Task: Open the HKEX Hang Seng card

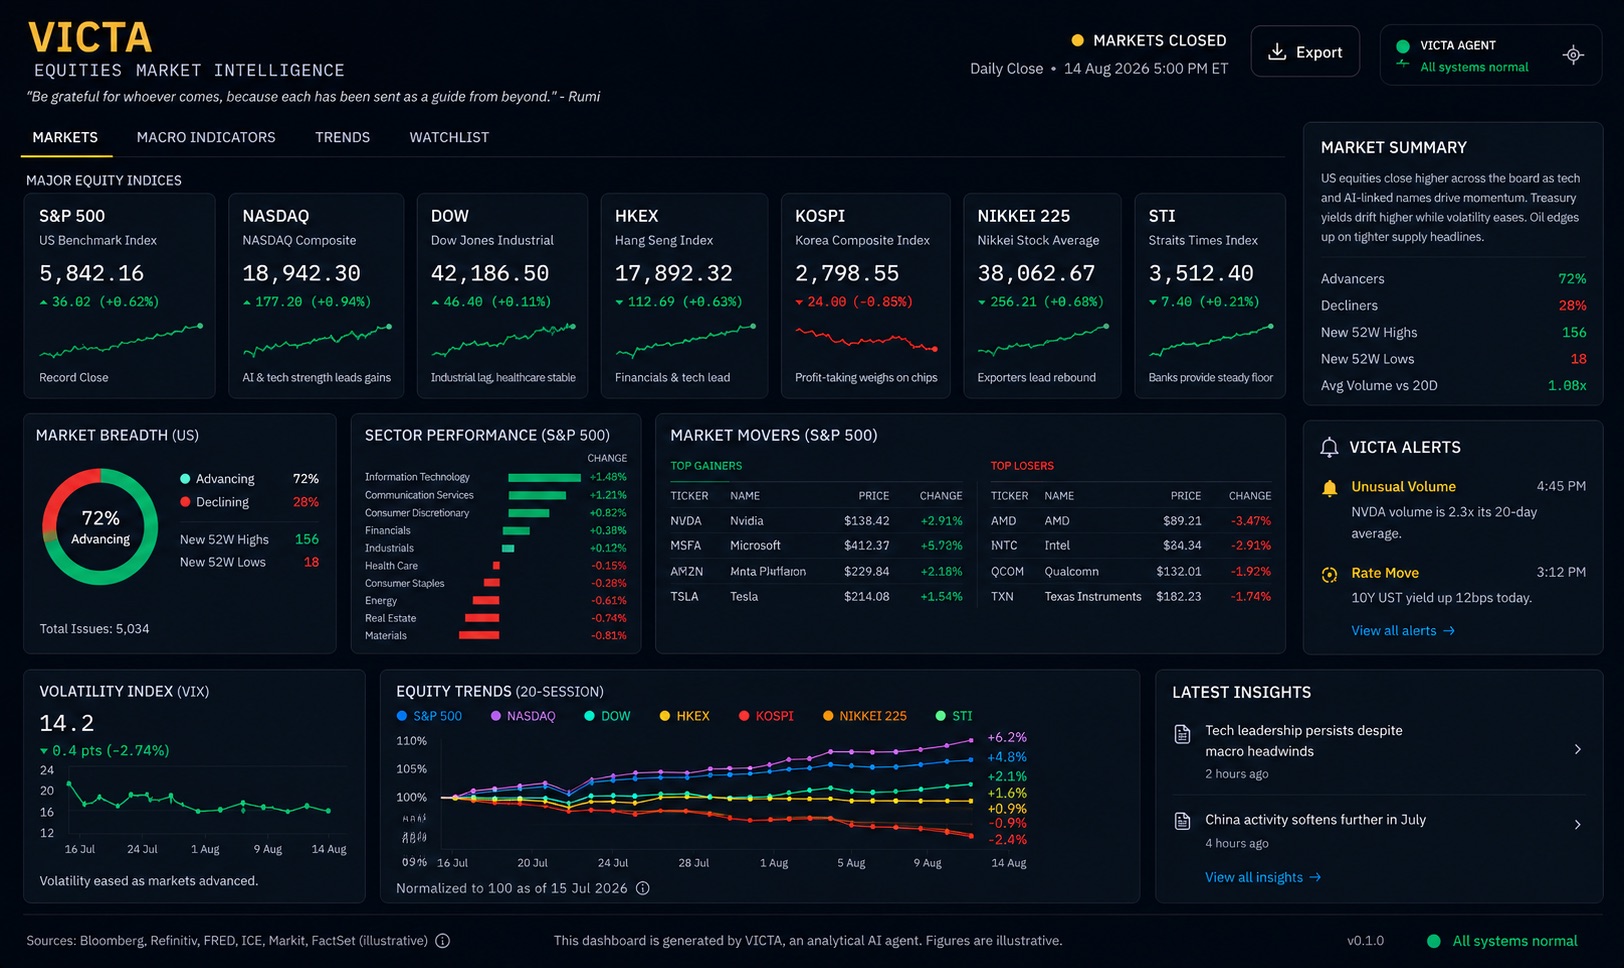Action: pyautogui.click(x=684, y=296)
